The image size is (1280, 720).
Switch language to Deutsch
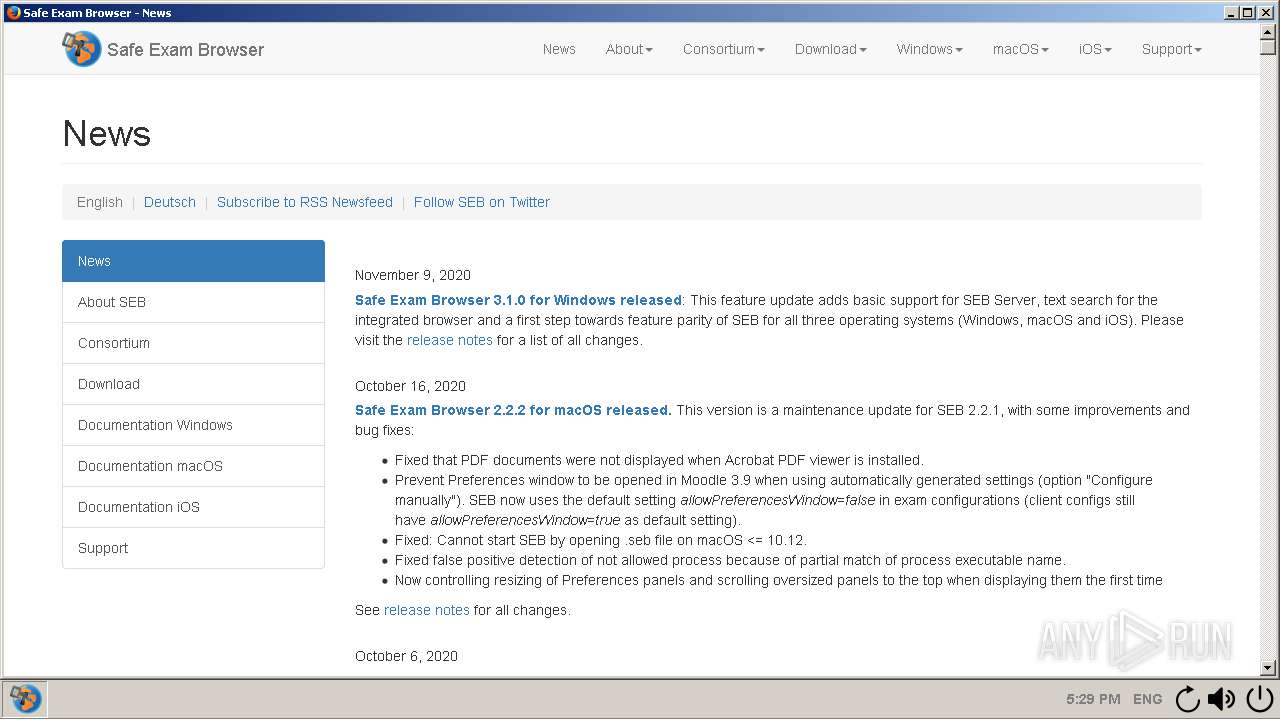pos(170,202)
